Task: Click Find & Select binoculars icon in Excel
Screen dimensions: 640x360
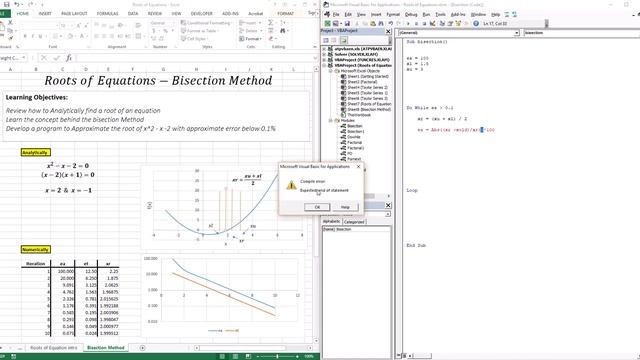Action: pyautogui.click(x=282, y=31)
